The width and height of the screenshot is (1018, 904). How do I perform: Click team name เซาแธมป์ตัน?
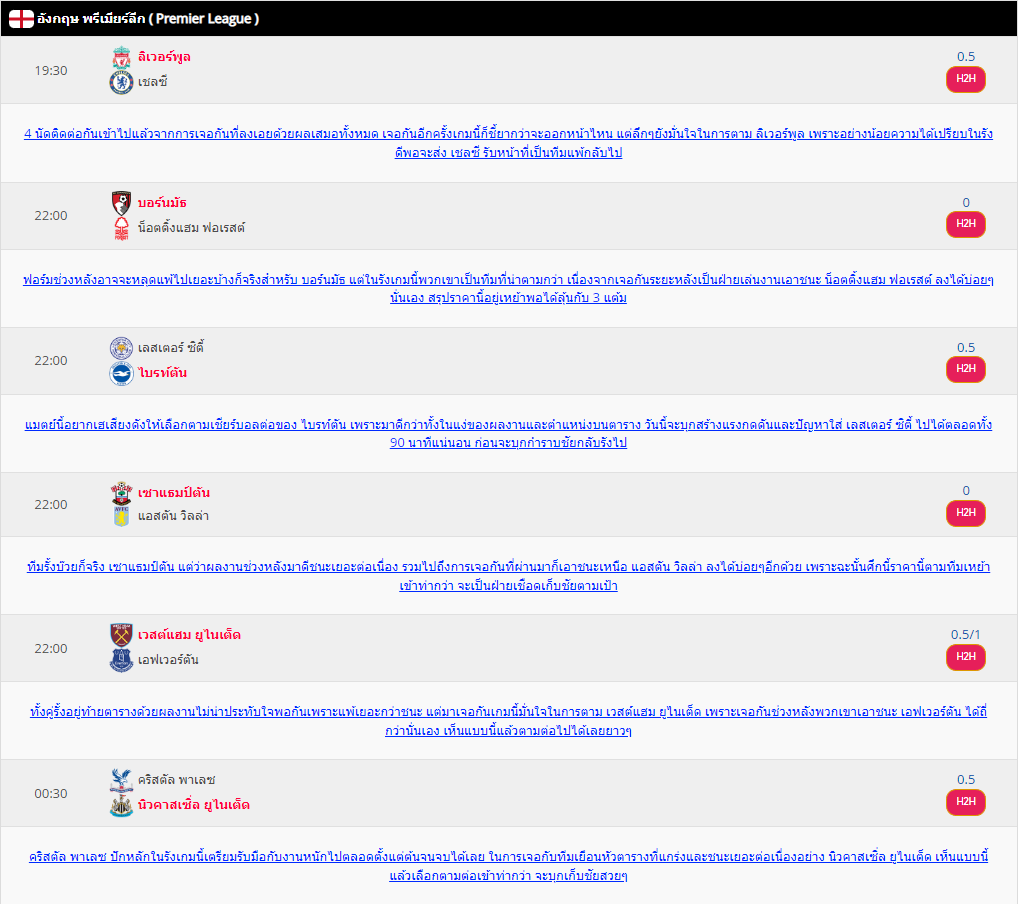click(x=174, y=493)
